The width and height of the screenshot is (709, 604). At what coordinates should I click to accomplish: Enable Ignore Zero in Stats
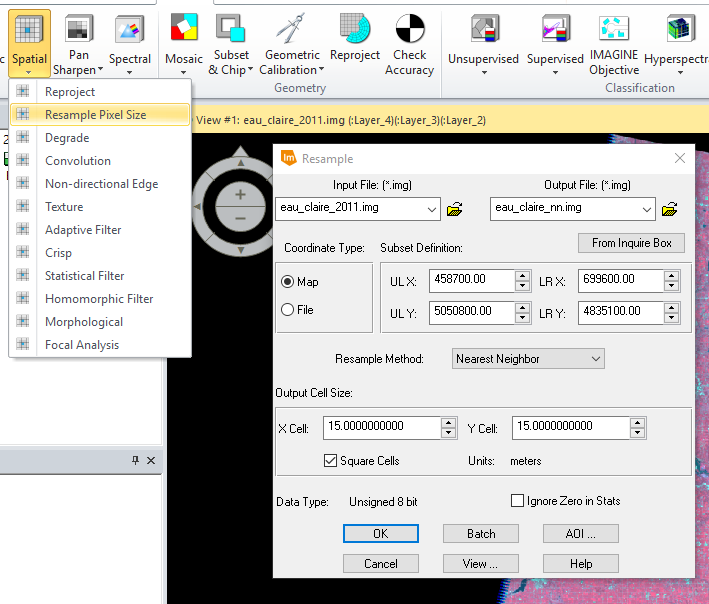pos(517,500)
